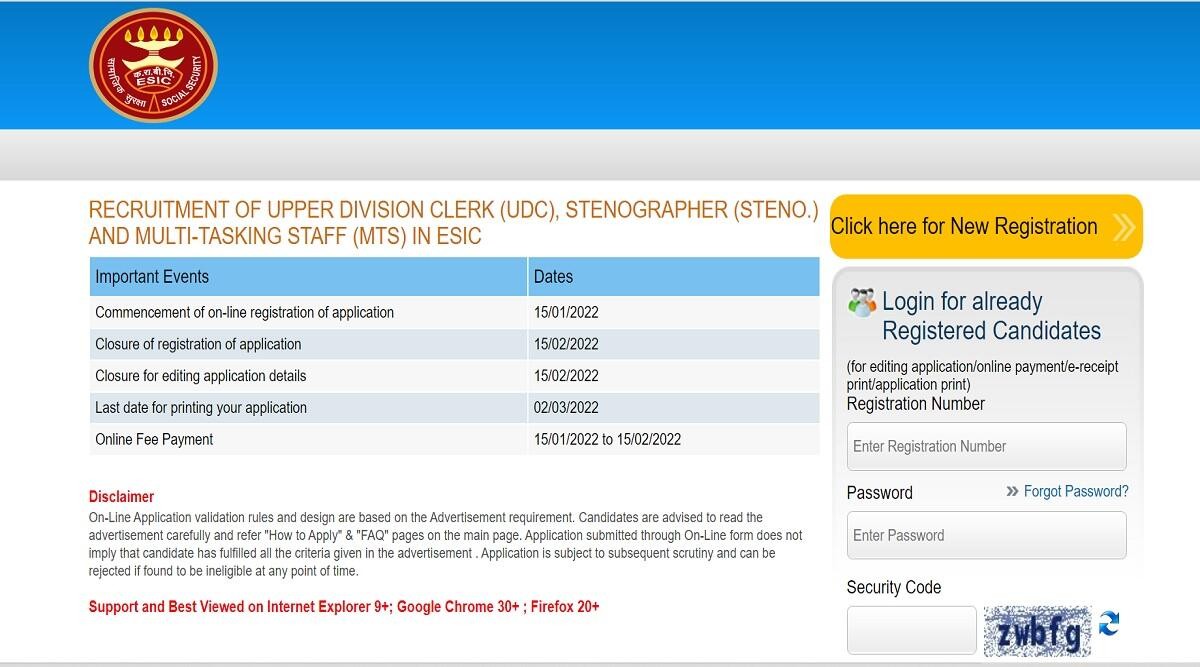Image resolution: width=1200 pixels, height=667 pixels.
Task: Click the Important Events column header
Action: 152,277
